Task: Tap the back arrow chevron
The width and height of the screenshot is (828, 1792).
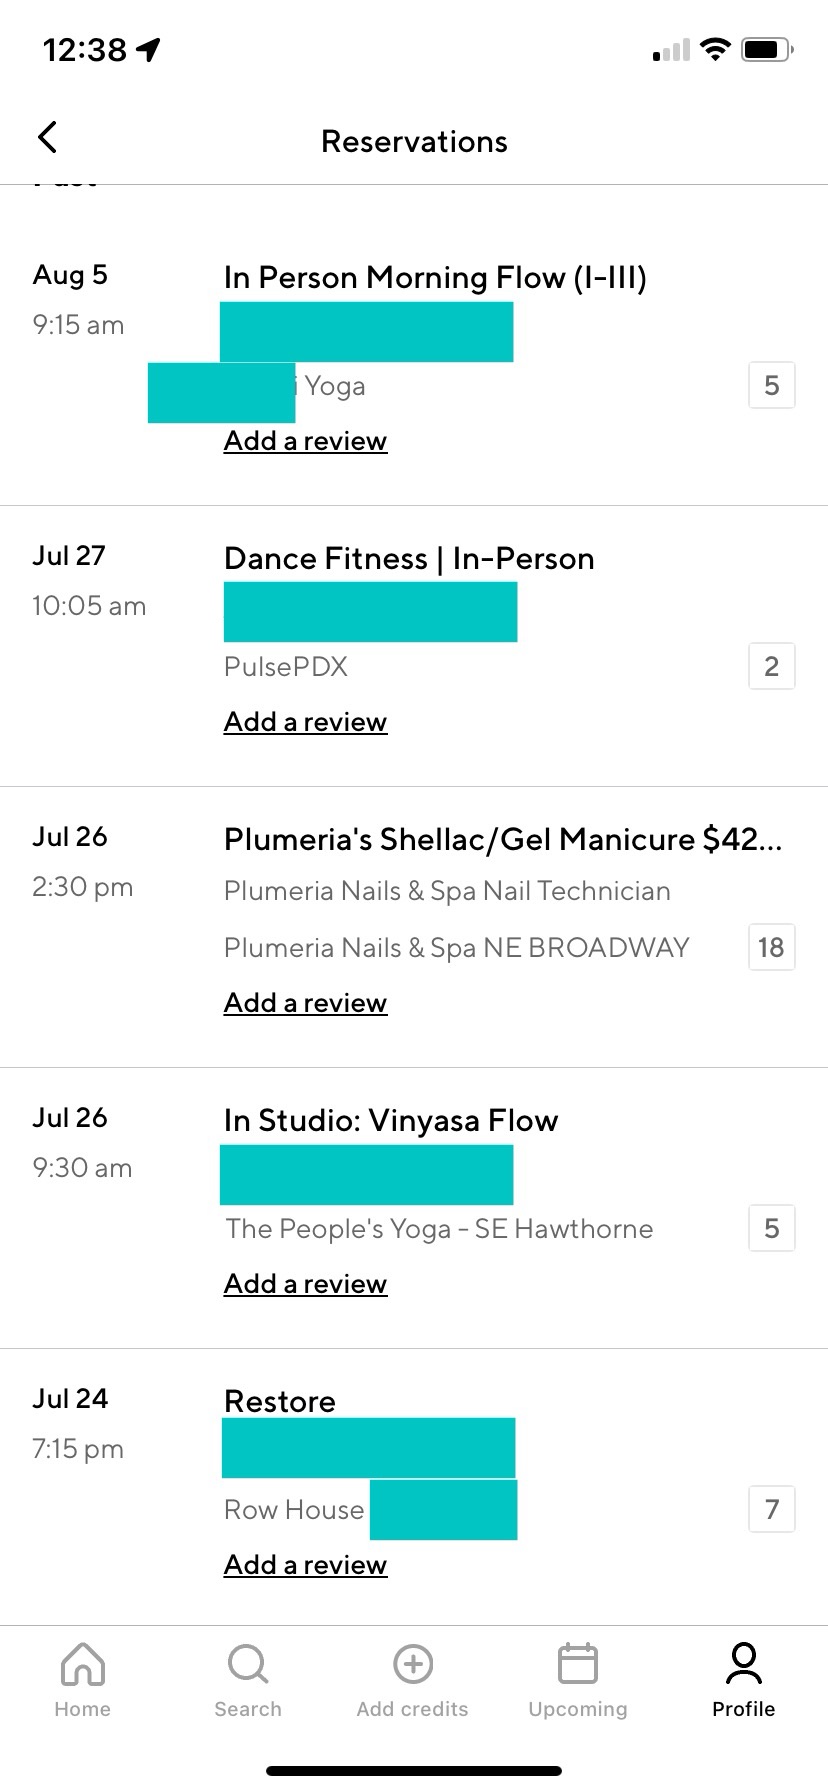Action: coord(47,138)
